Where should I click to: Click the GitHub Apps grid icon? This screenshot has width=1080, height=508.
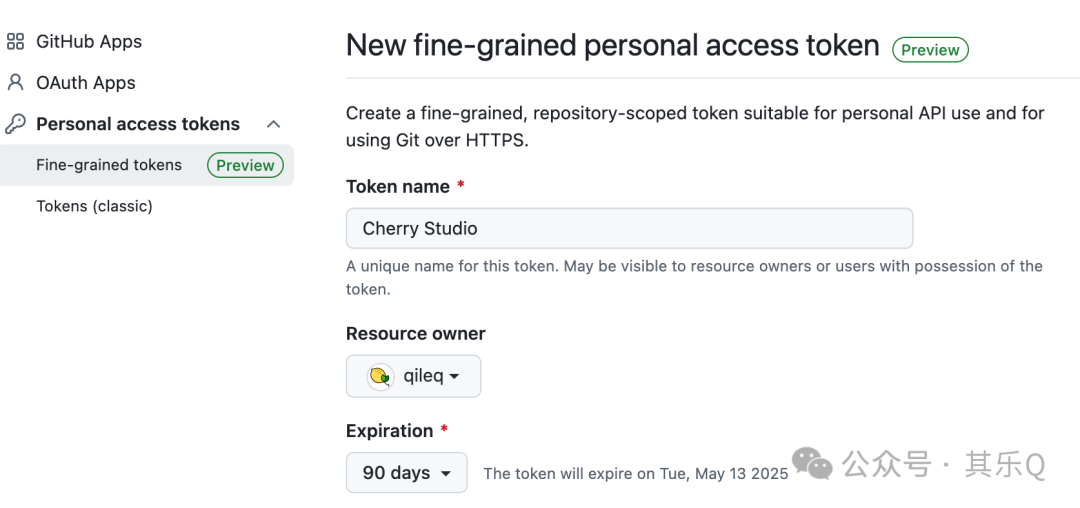click(15, 42)
